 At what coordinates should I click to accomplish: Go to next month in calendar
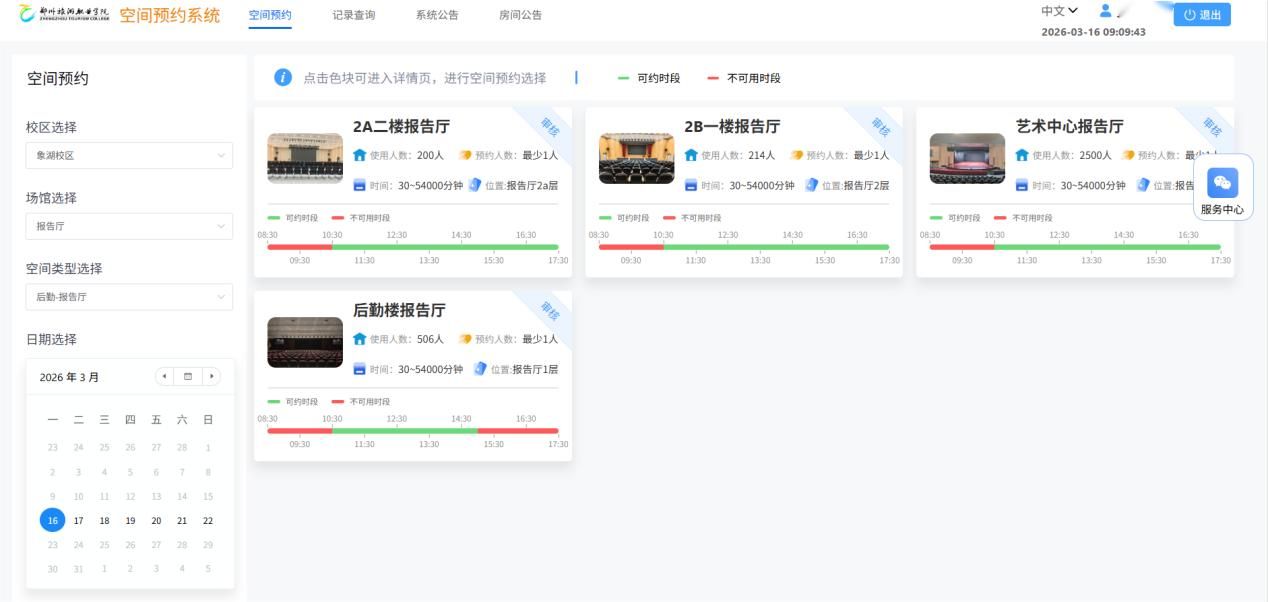[211, 377]
